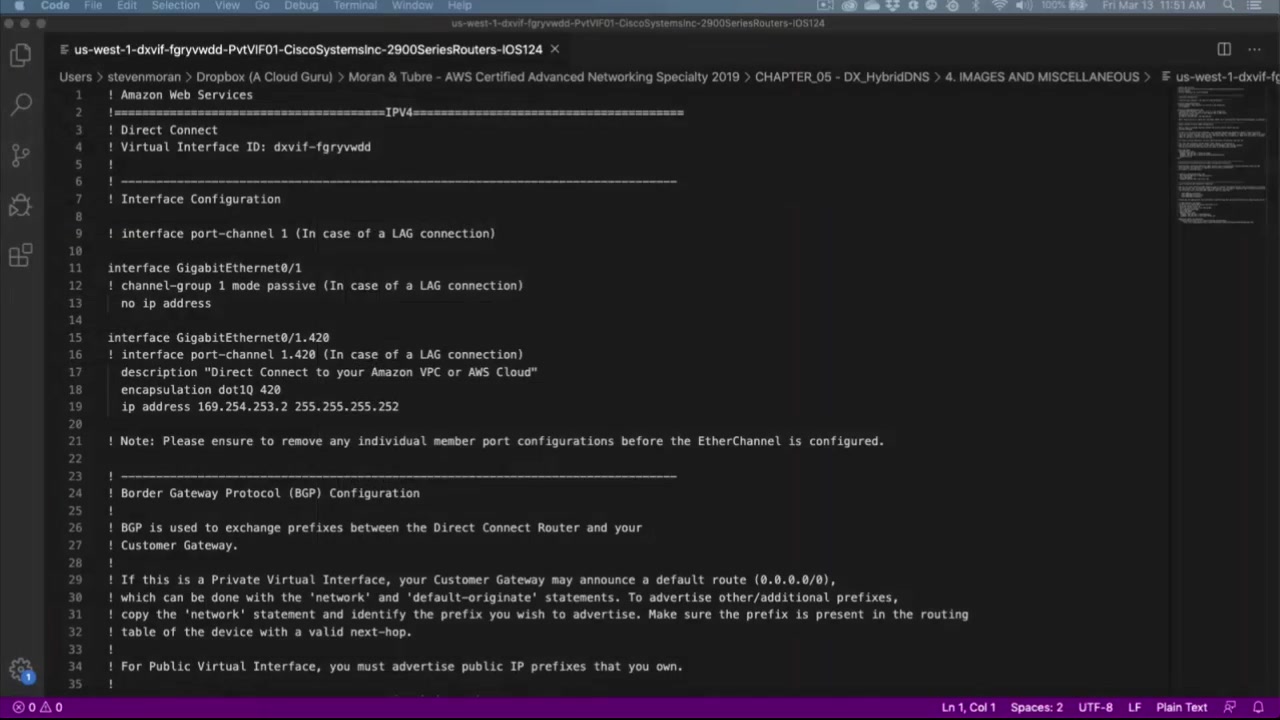The image size is (1280, 720).
Task: Click the '! Interface Configuration' comment line
Action: (x=194, y=199)
